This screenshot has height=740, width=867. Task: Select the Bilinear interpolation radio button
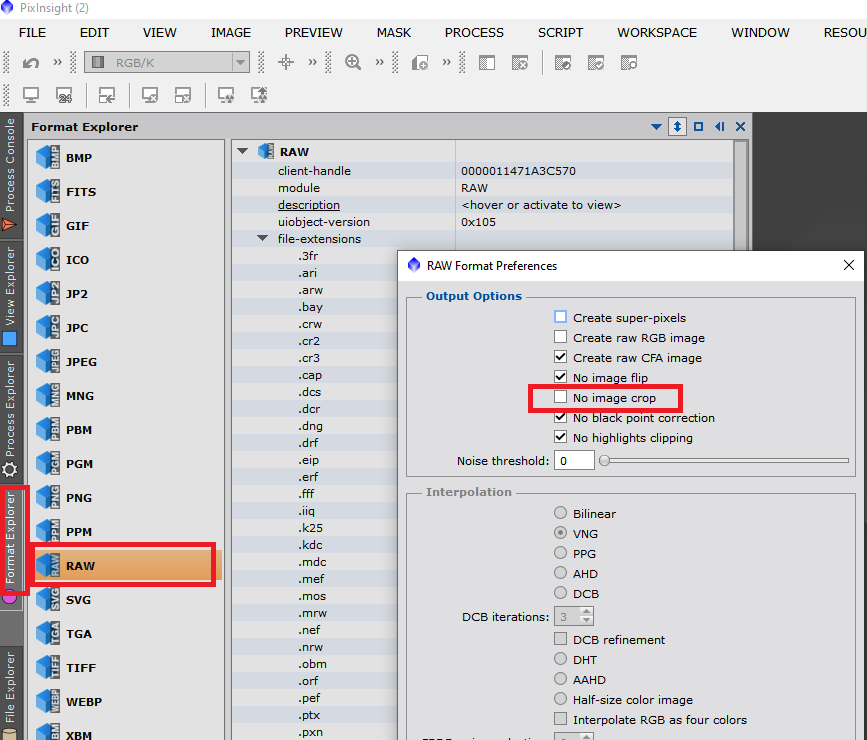561,514
